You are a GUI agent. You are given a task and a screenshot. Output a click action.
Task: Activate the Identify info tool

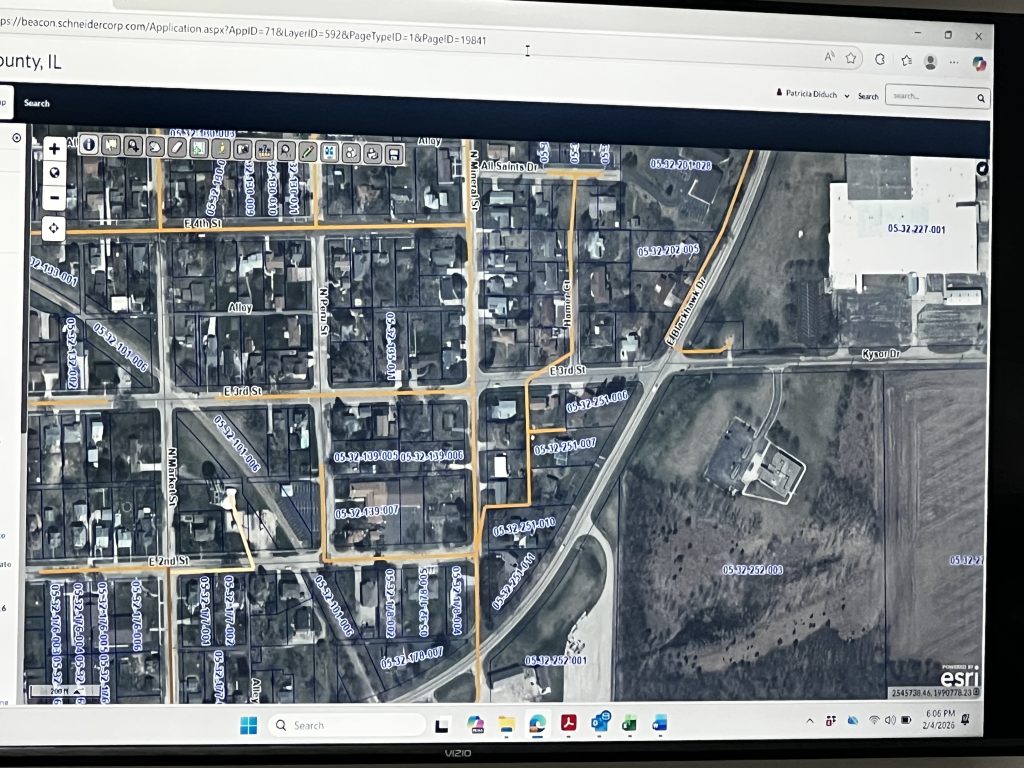[x=89, y=145]
